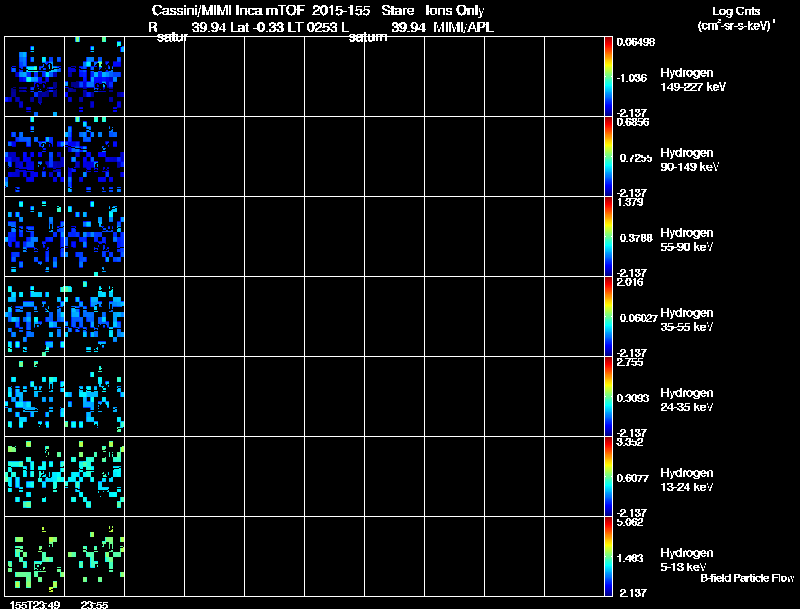Select the '0.06498' color scale maximum
This screenshot has height=609, width=800.
(x=636, y=42)
